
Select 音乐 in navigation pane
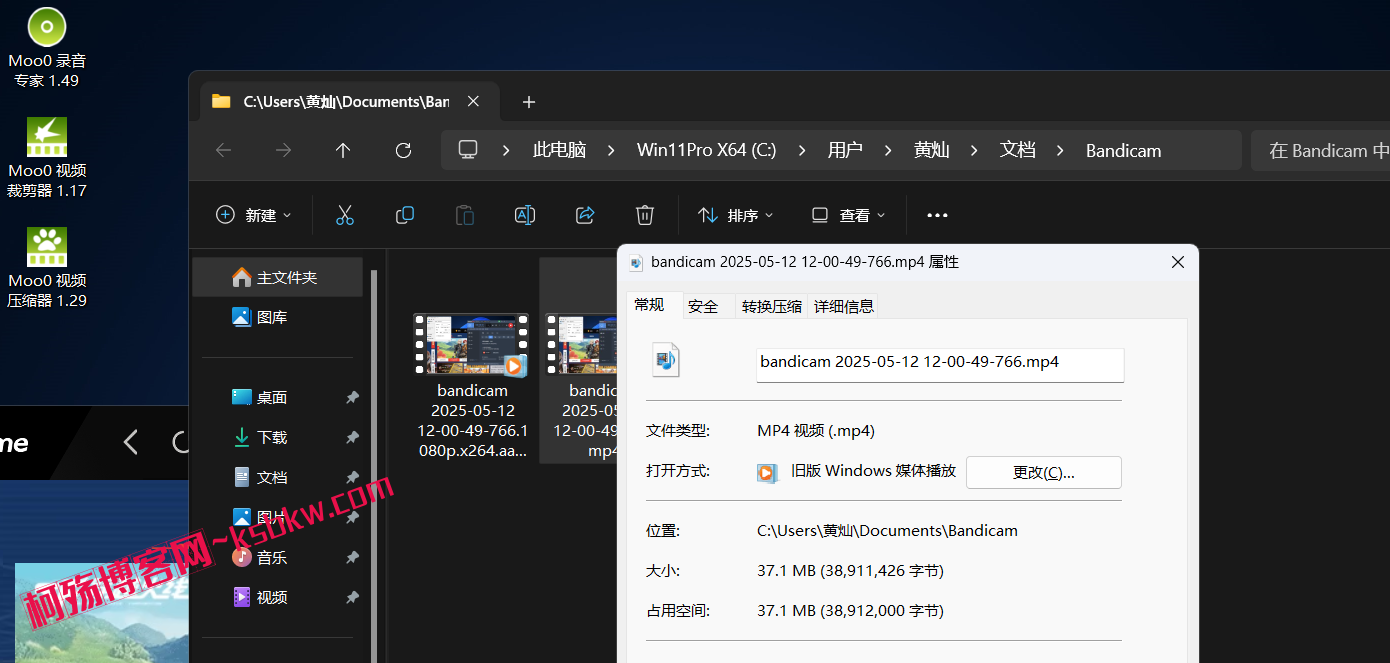[x=277, y=557]
